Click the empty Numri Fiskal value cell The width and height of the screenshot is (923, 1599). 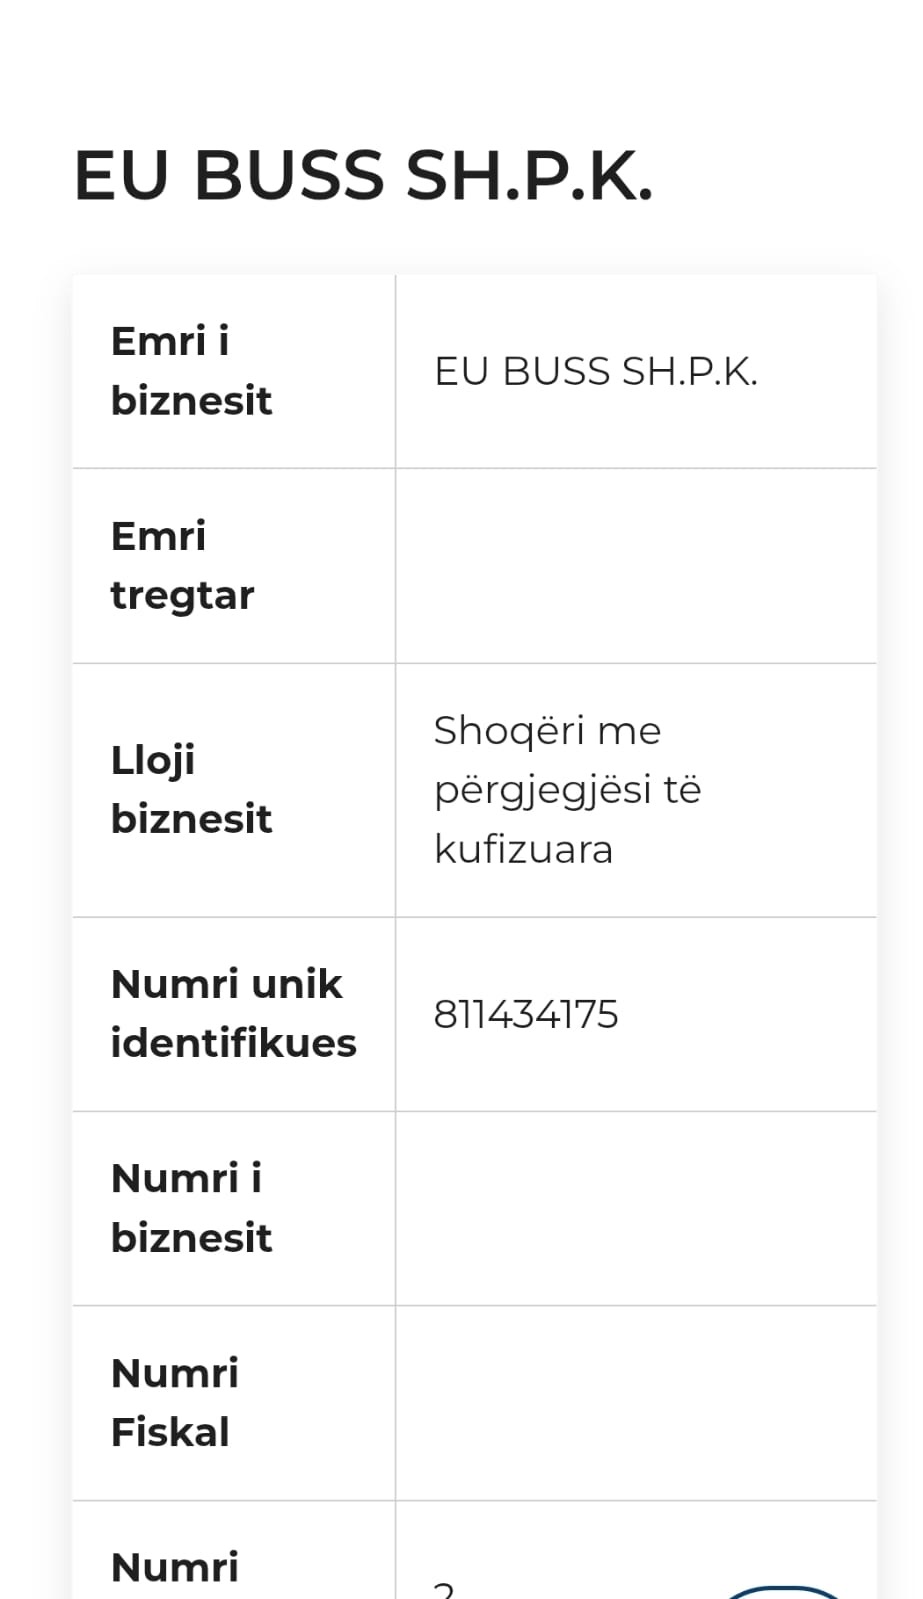[x=636, y=1402]
